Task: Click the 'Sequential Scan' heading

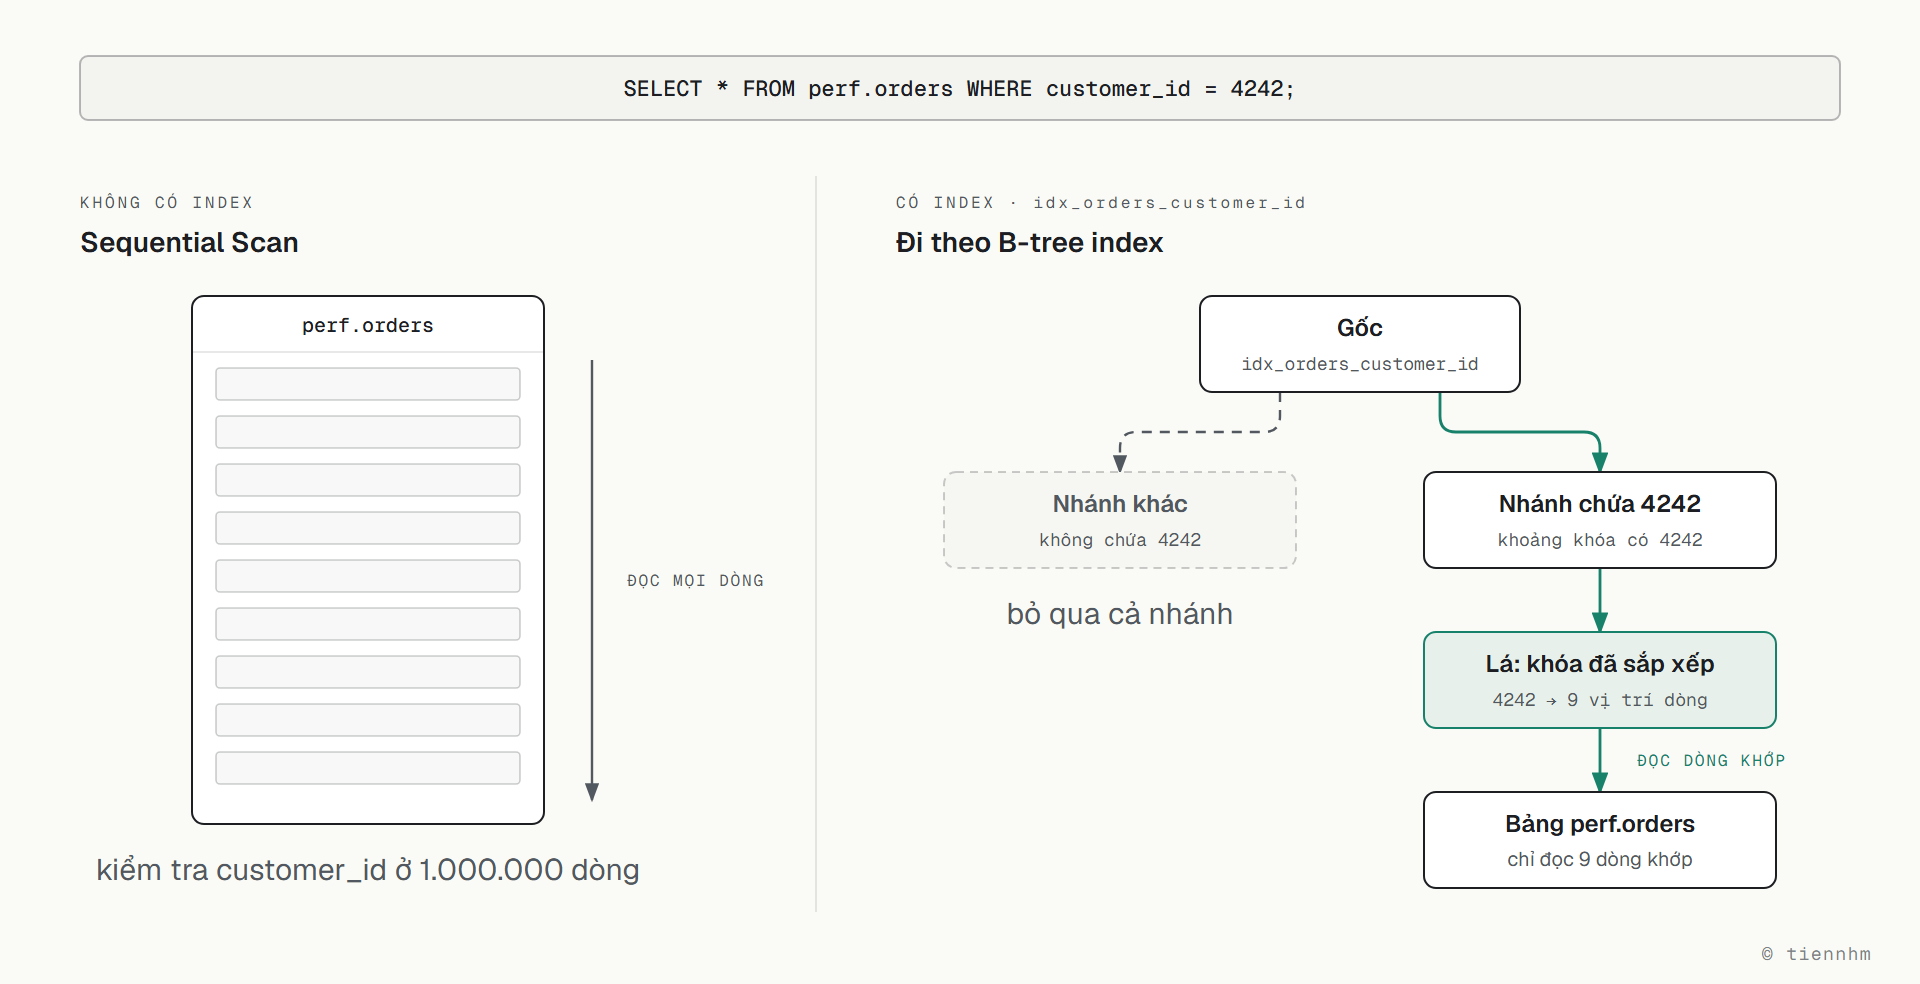Action: coord(189,243)
